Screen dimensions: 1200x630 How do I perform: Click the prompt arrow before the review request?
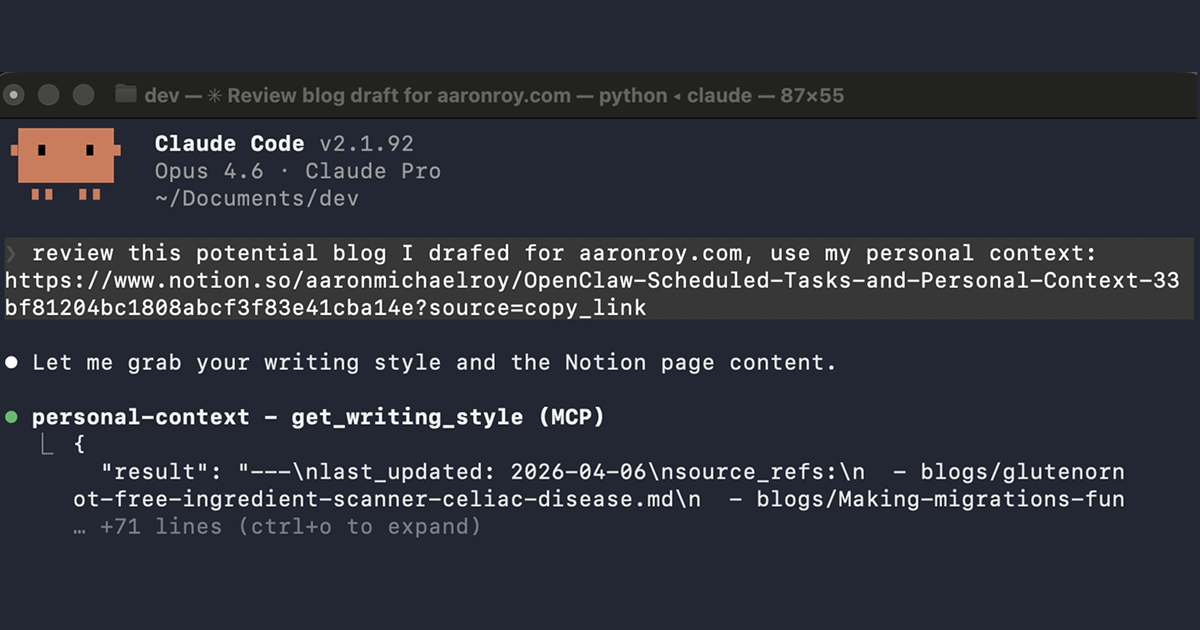[10, 252]
